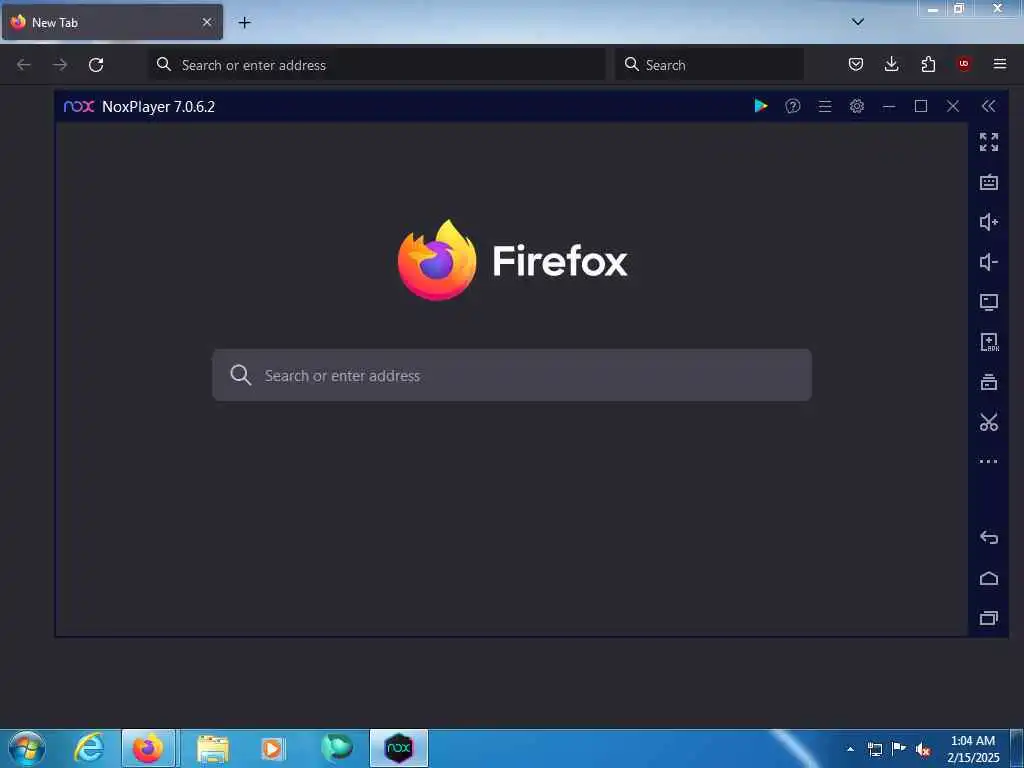Open NoxPlayer keyboard mapping tool
Viewport: 1024px width, 768px height.
pyautogui.click(x=989, y=182)
